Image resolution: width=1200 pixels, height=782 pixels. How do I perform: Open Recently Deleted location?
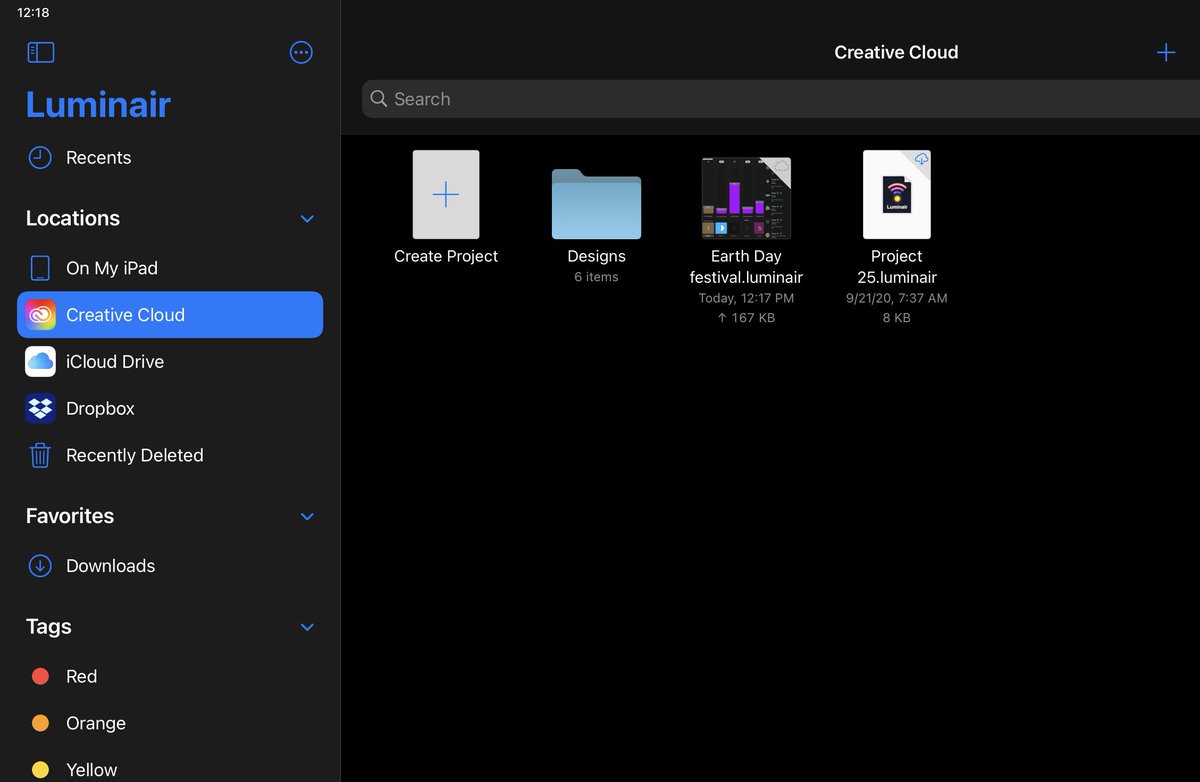point(171,455)
